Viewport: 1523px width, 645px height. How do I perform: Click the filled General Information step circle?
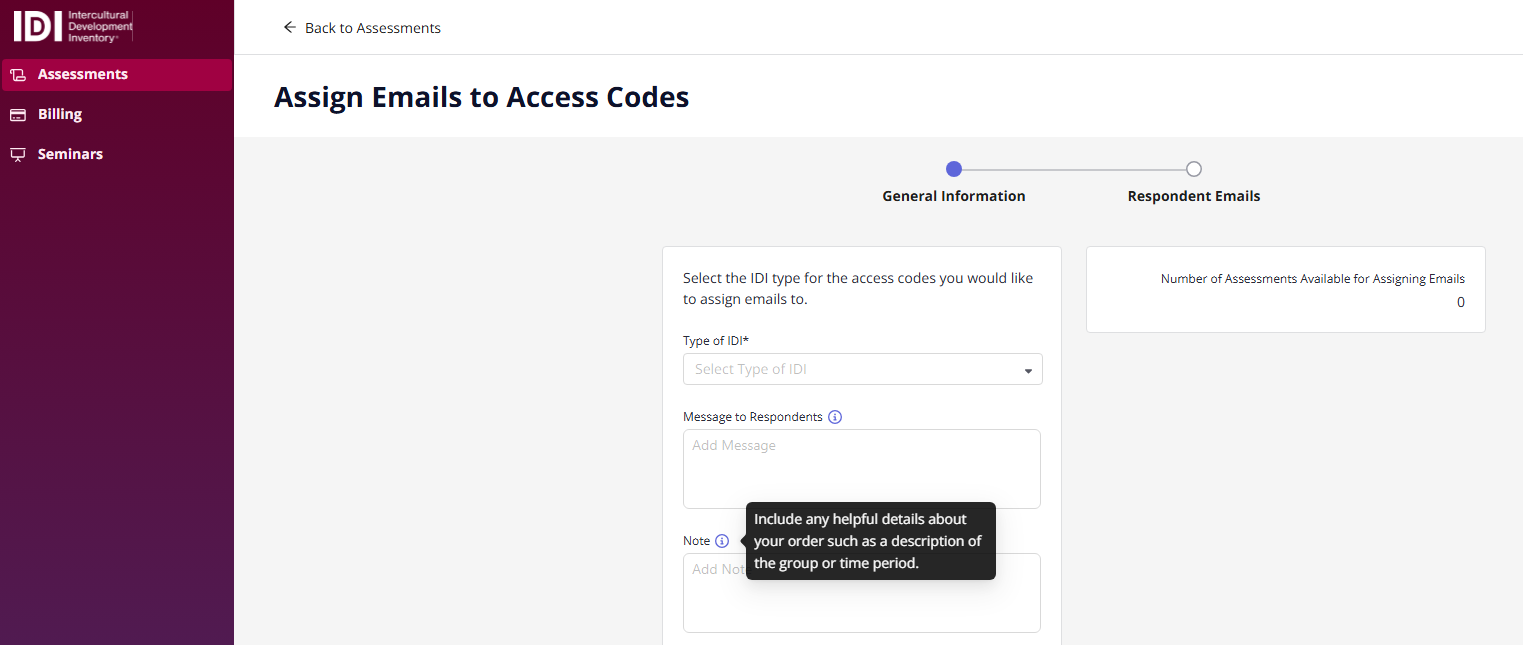(954, 169)
